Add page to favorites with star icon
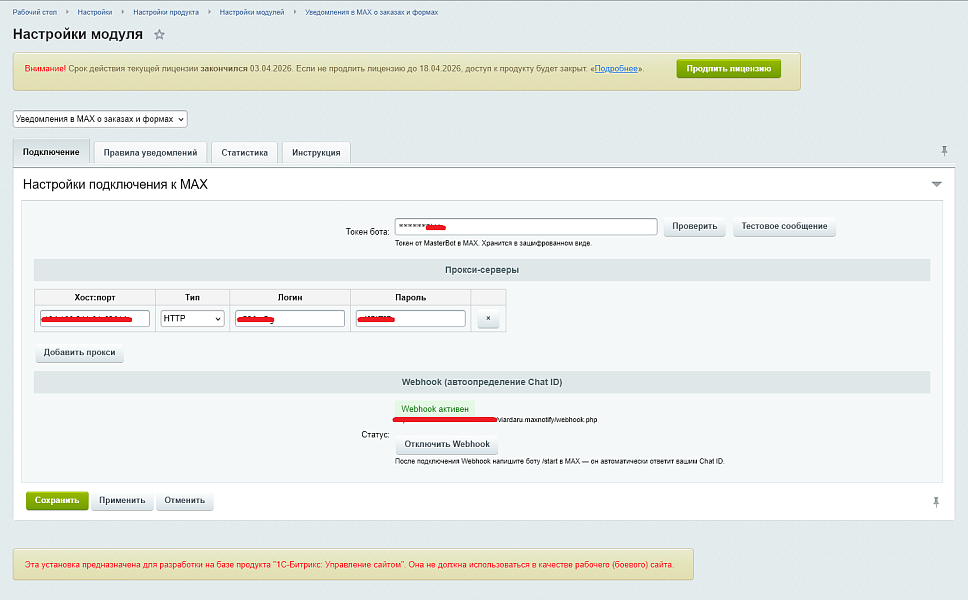The width and height of the screenshot is (968, 600). (x=159, y=34)
